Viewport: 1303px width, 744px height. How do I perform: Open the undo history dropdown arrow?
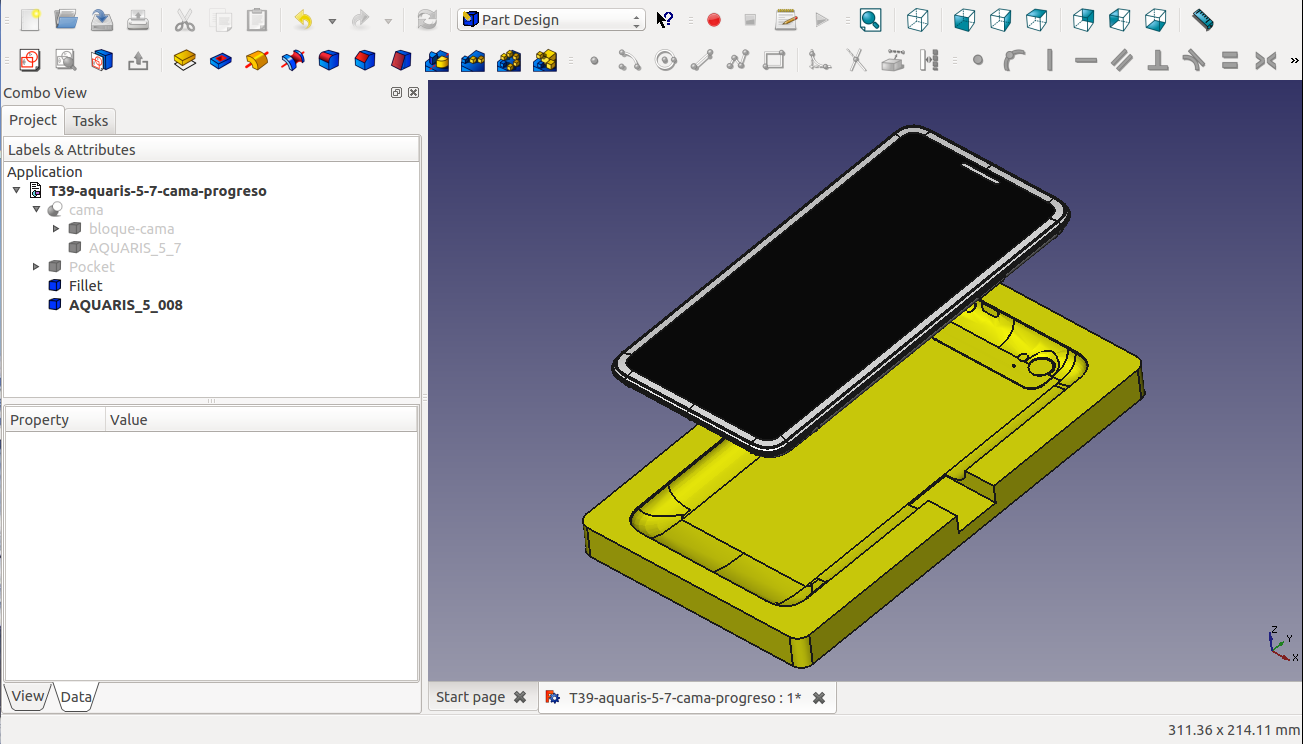[332, 20]
